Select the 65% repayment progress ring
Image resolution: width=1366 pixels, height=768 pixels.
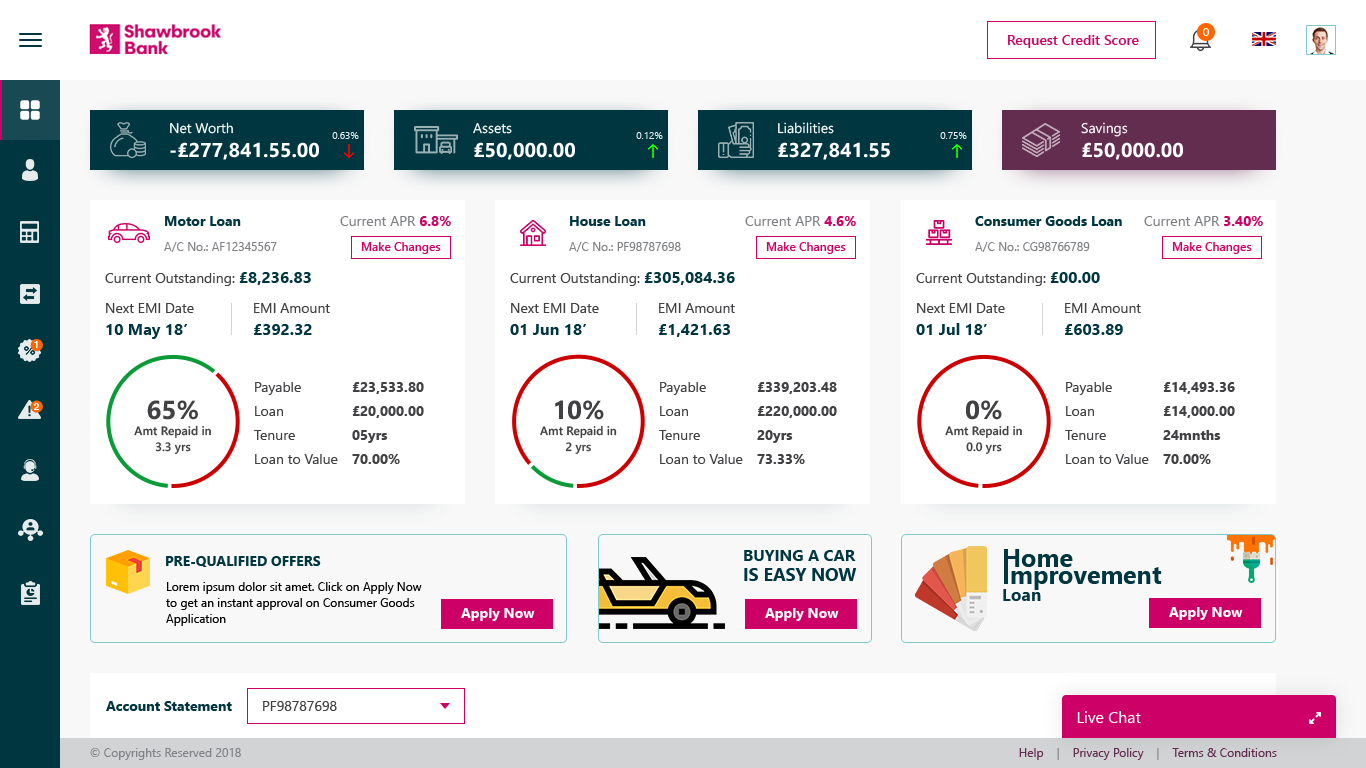pyautogui.click(x=173, y=421)
